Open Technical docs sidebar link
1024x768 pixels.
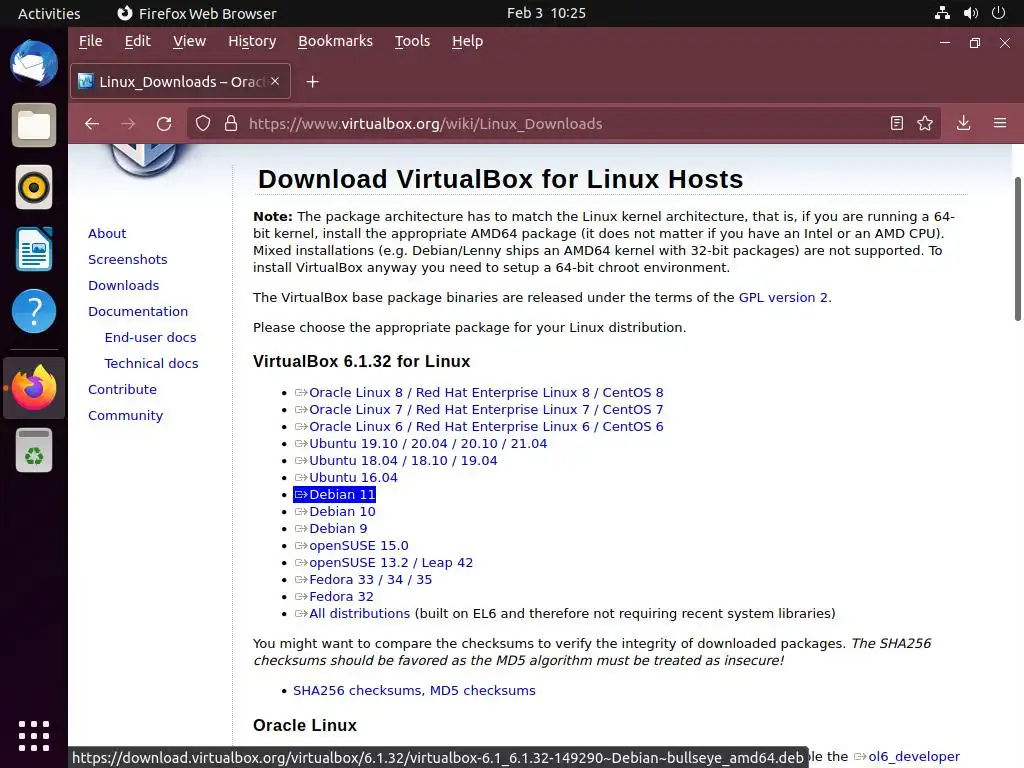coord(151,363)
